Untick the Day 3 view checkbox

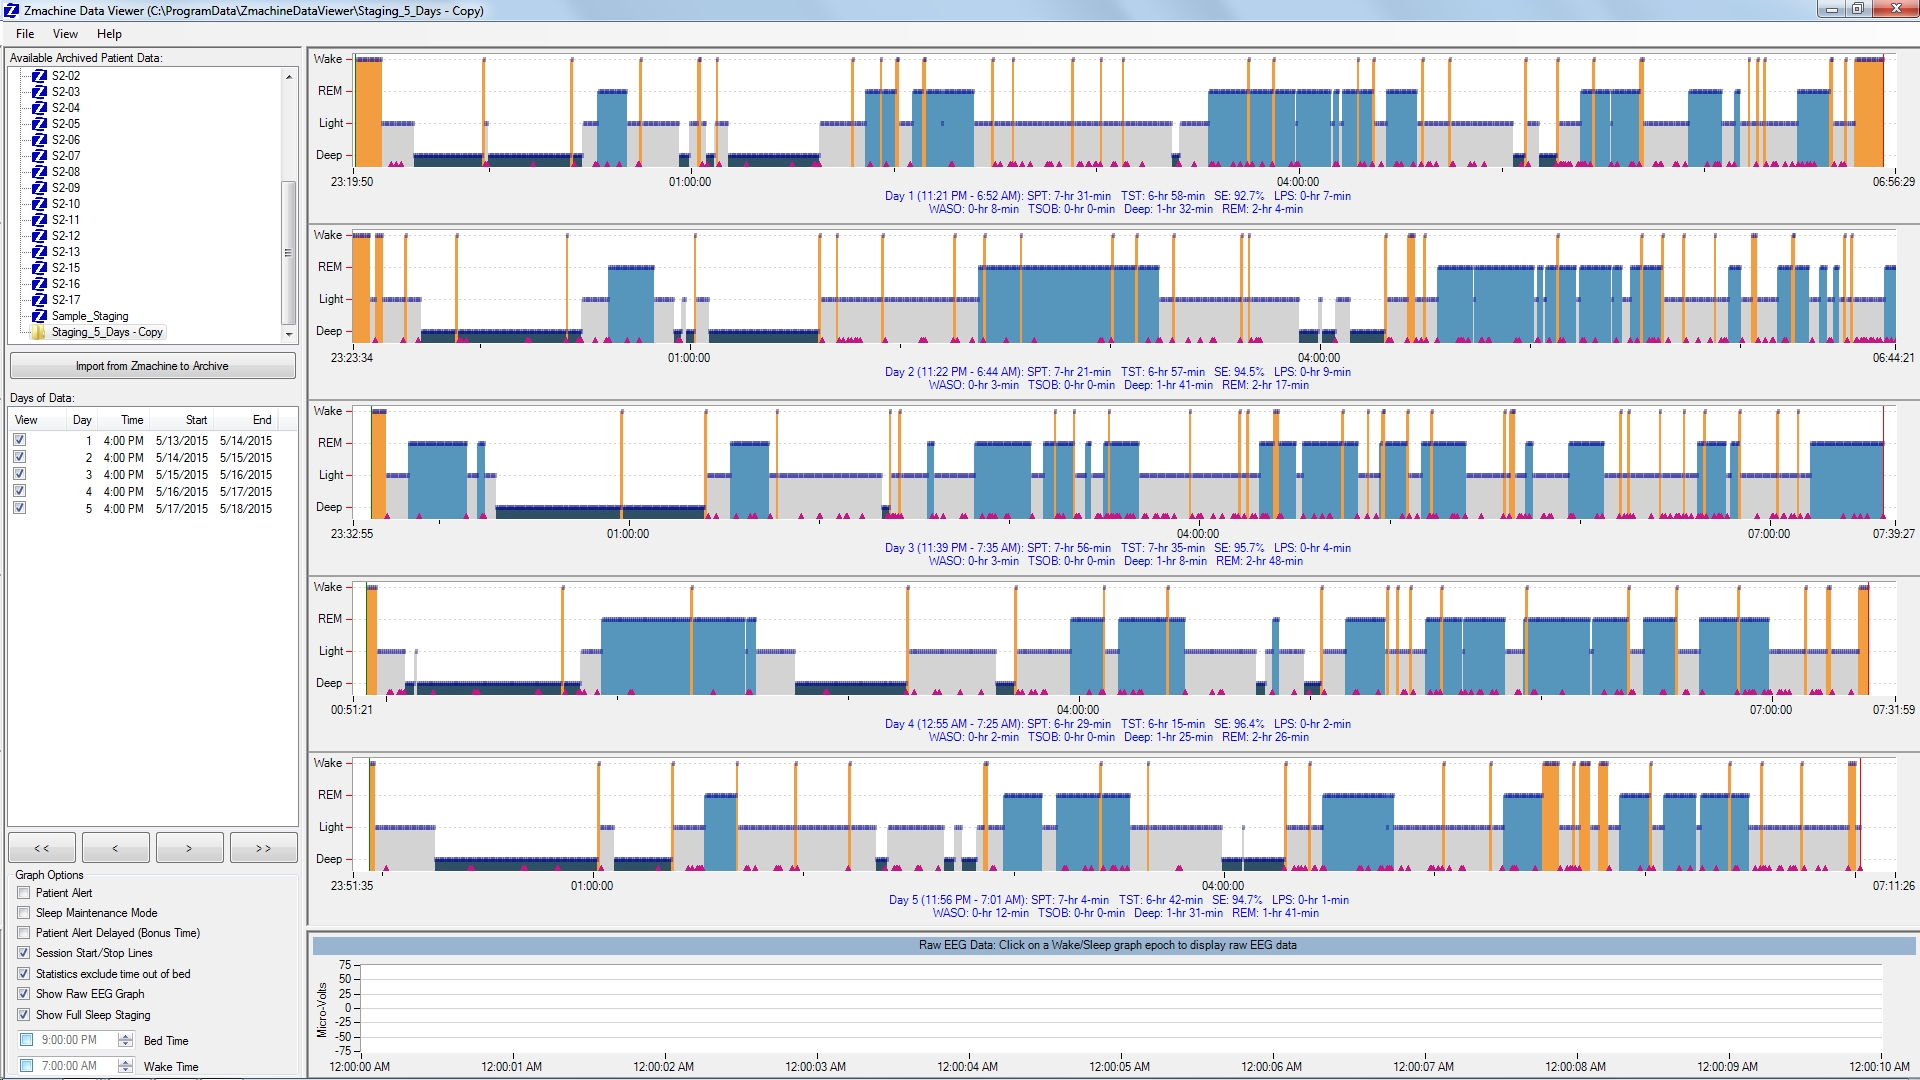click(x=19, y=474)
